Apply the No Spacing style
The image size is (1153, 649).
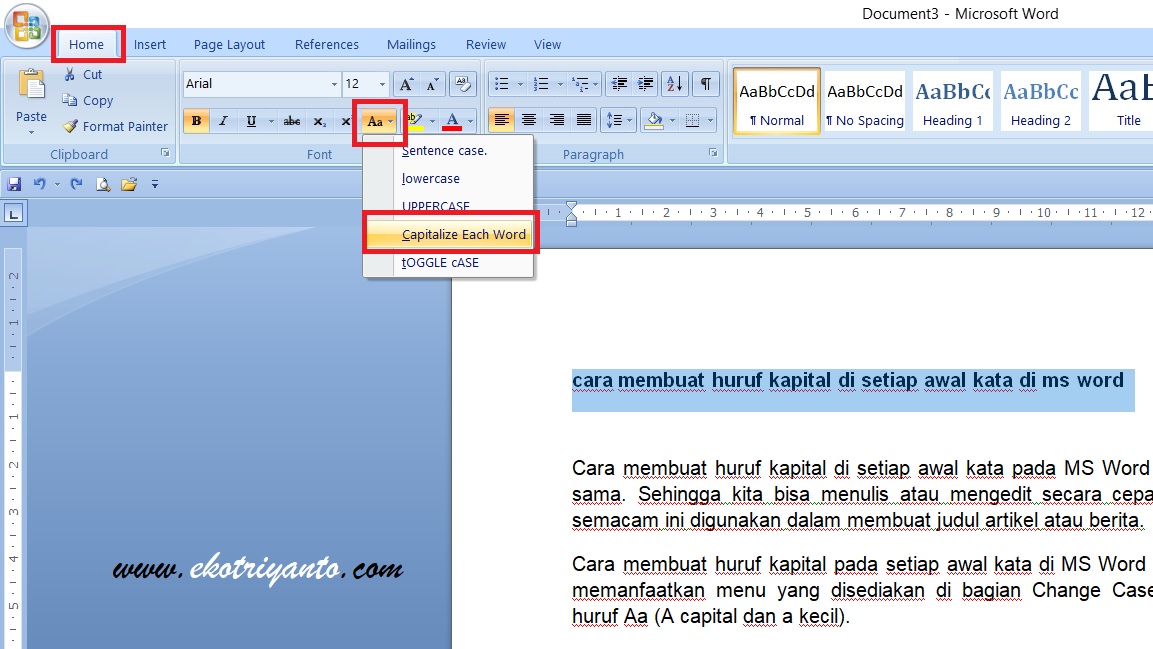[x=865, y=102]
